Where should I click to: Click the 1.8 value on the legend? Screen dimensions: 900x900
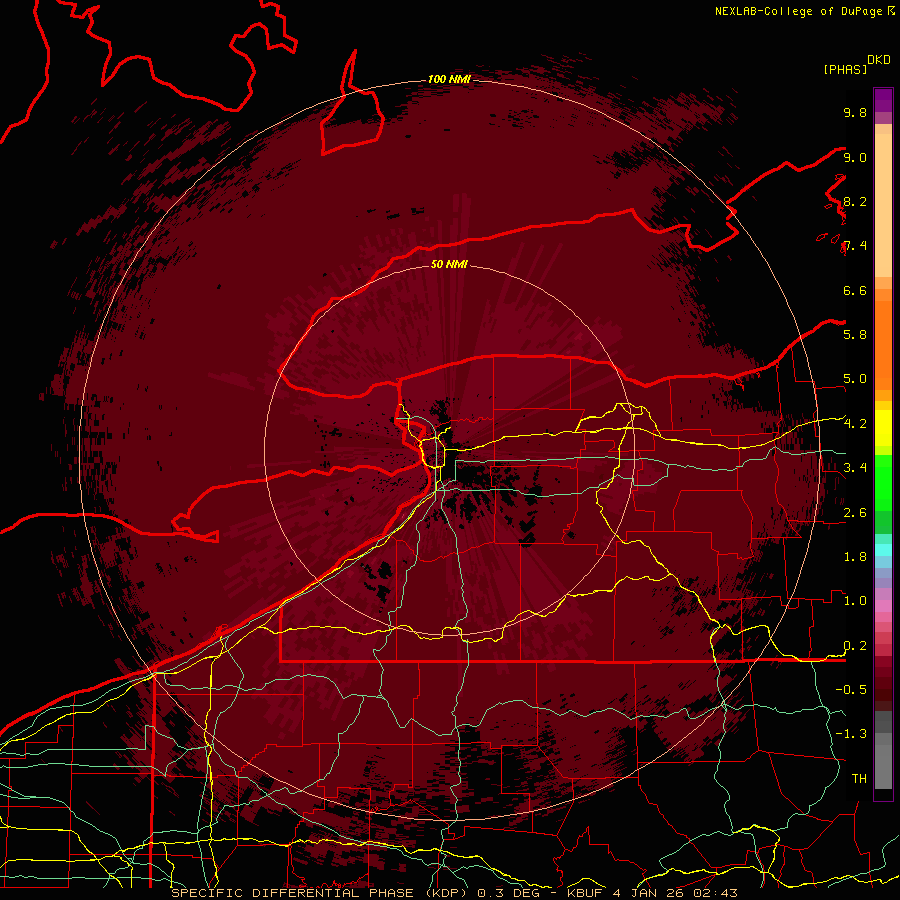[855, 557]
